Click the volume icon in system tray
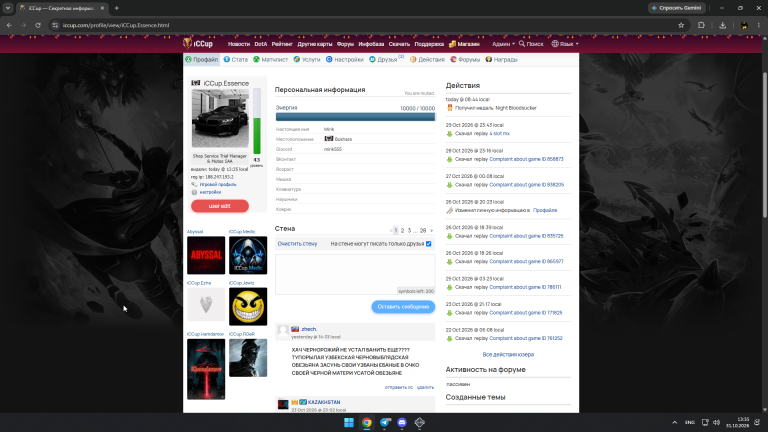Screen dimensions: 768x432 tap(717, 422)
